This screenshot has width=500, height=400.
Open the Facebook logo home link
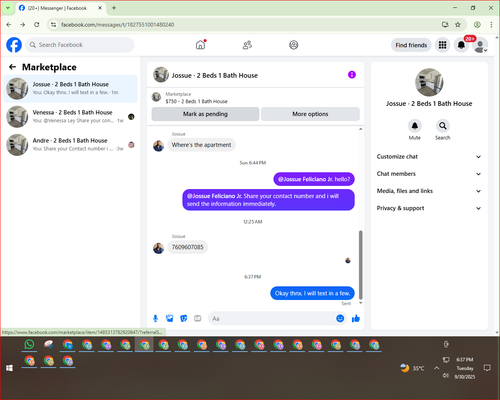click(14, 45)
